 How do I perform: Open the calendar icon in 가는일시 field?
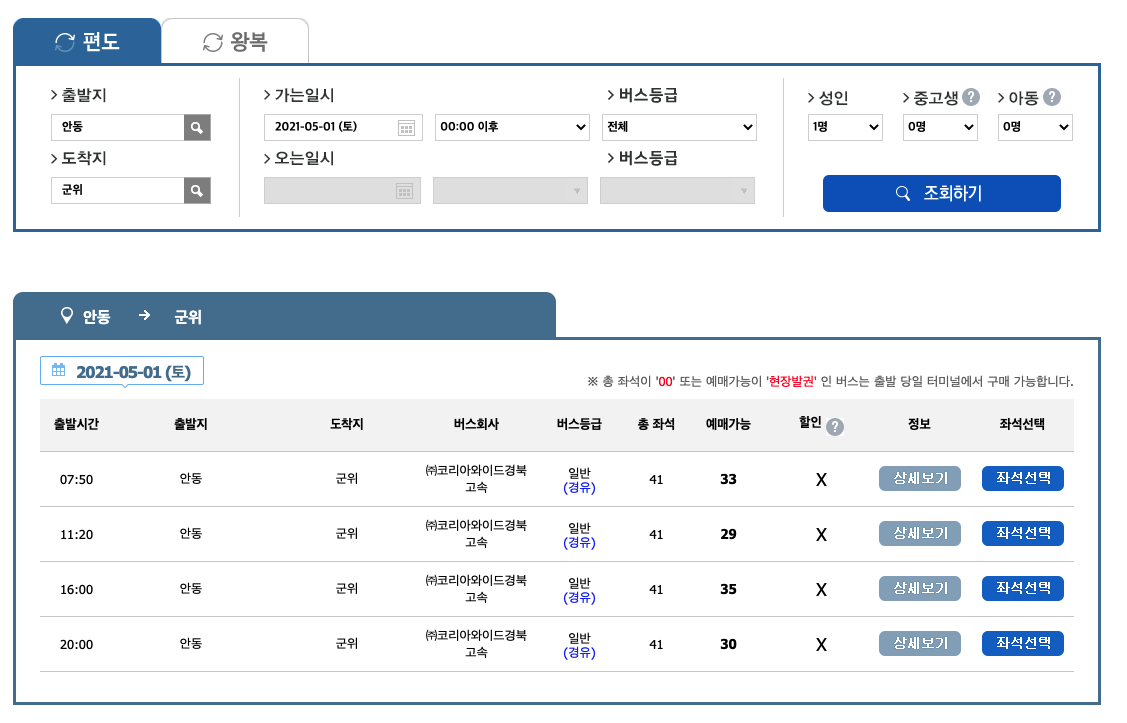[x=408, y=127]
